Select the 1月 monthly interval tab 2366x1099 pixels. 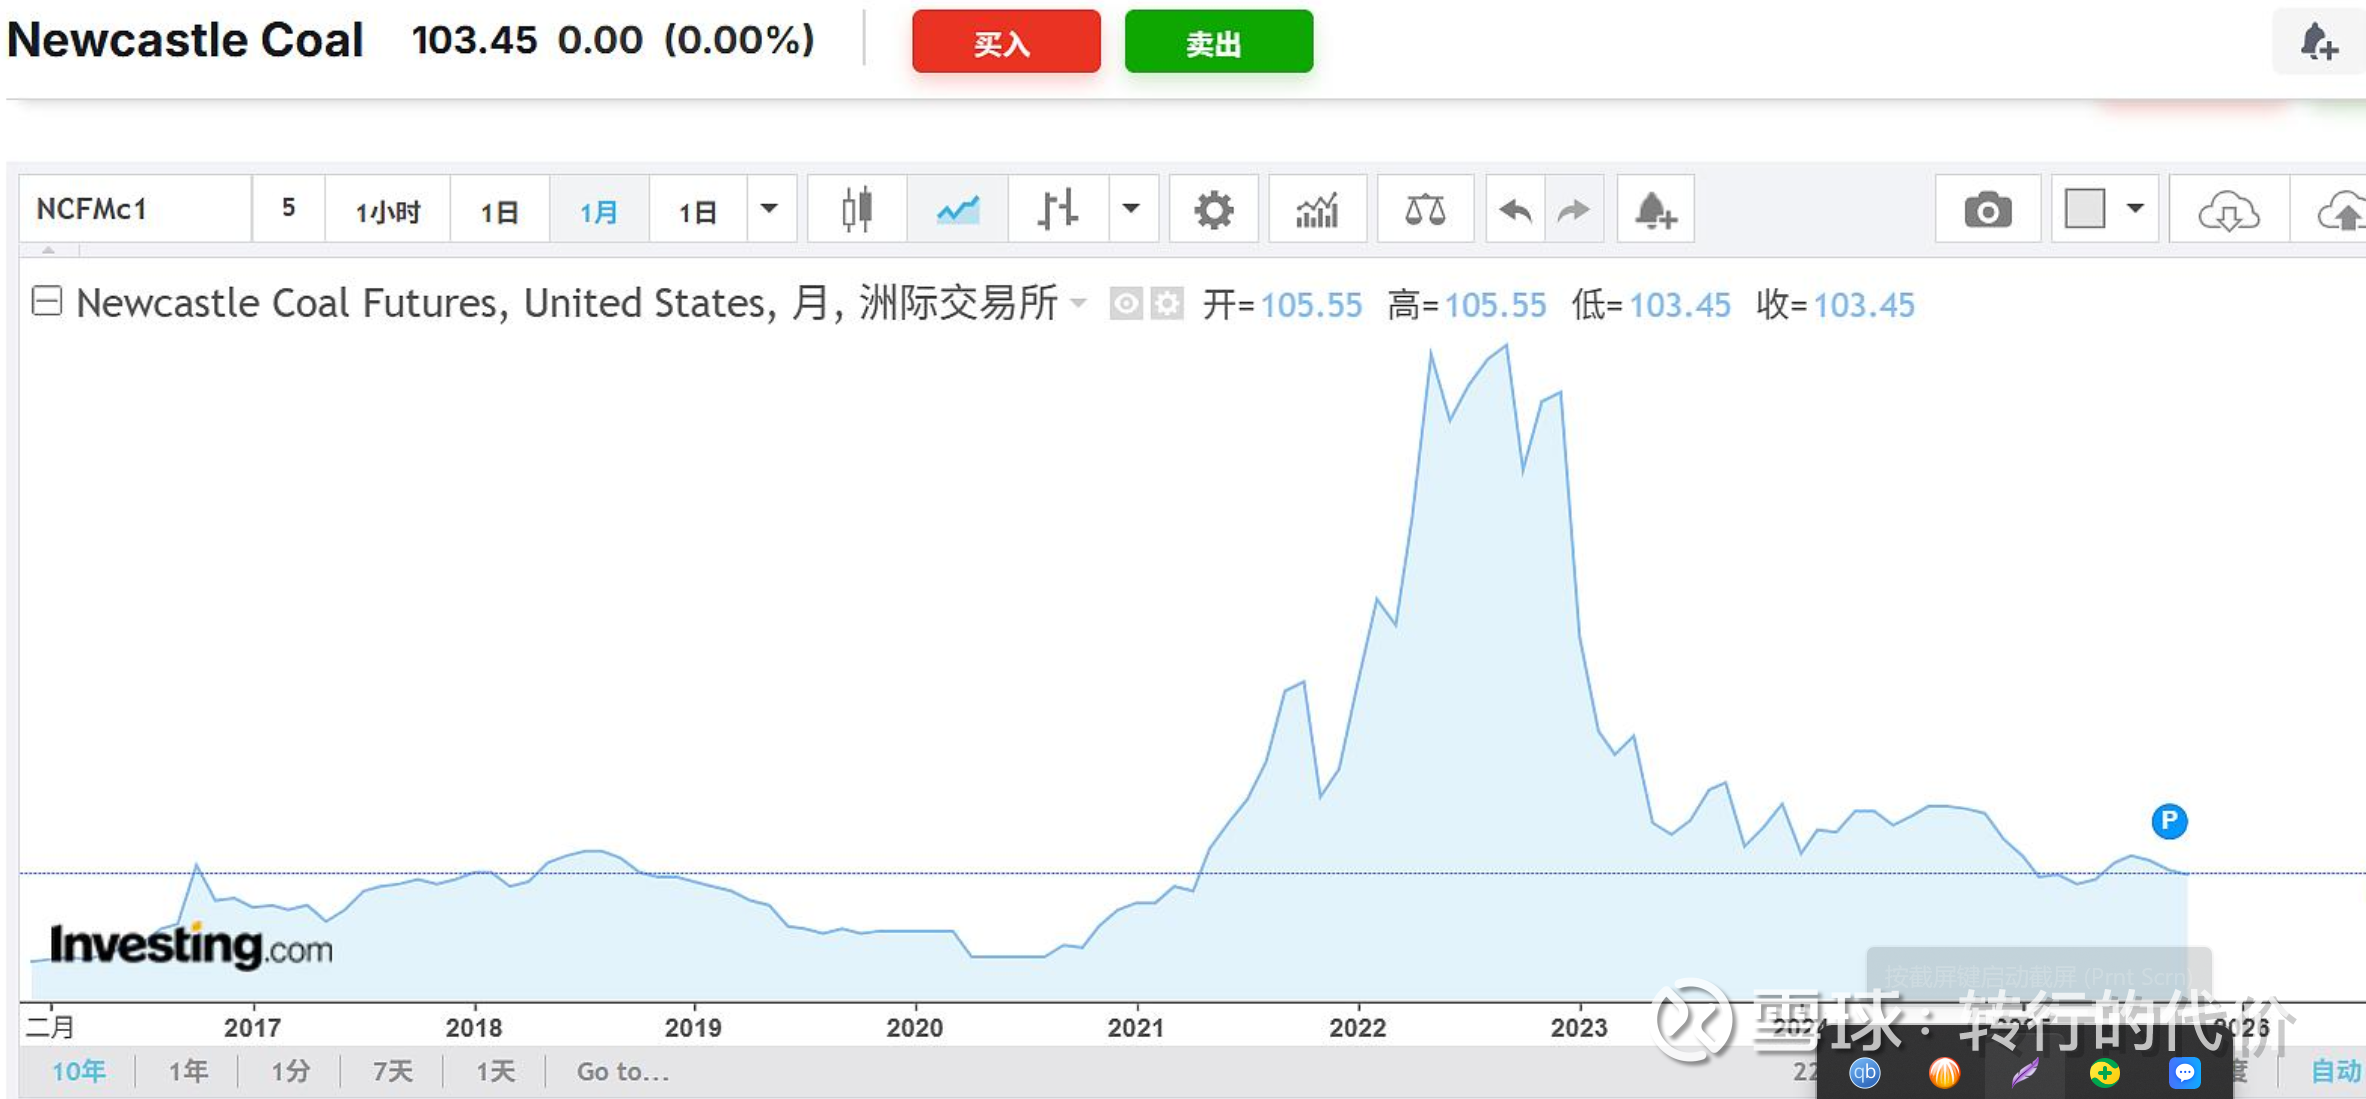599,211
